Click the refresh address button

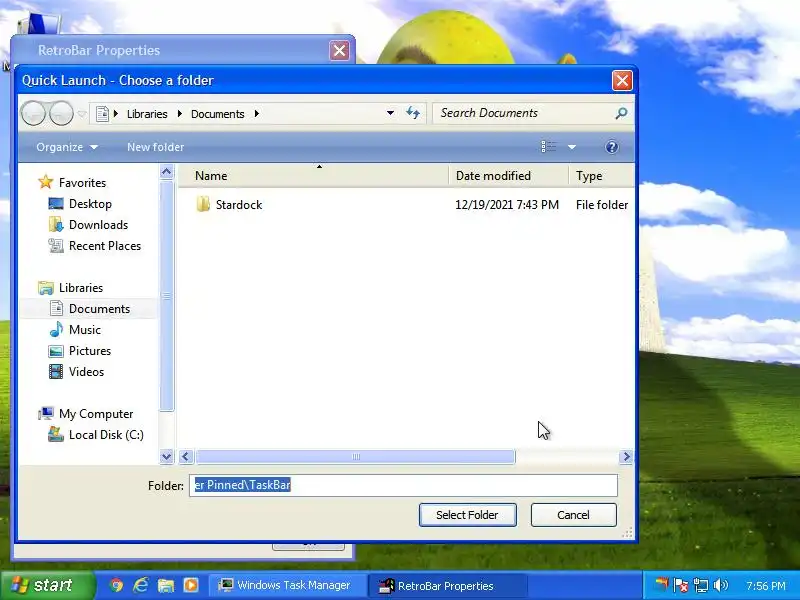tap(413, 113)
